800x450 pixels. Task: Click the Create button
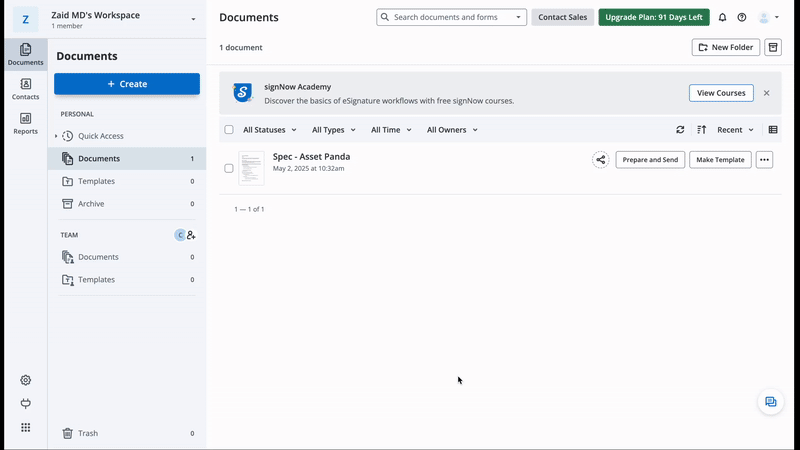127,84
